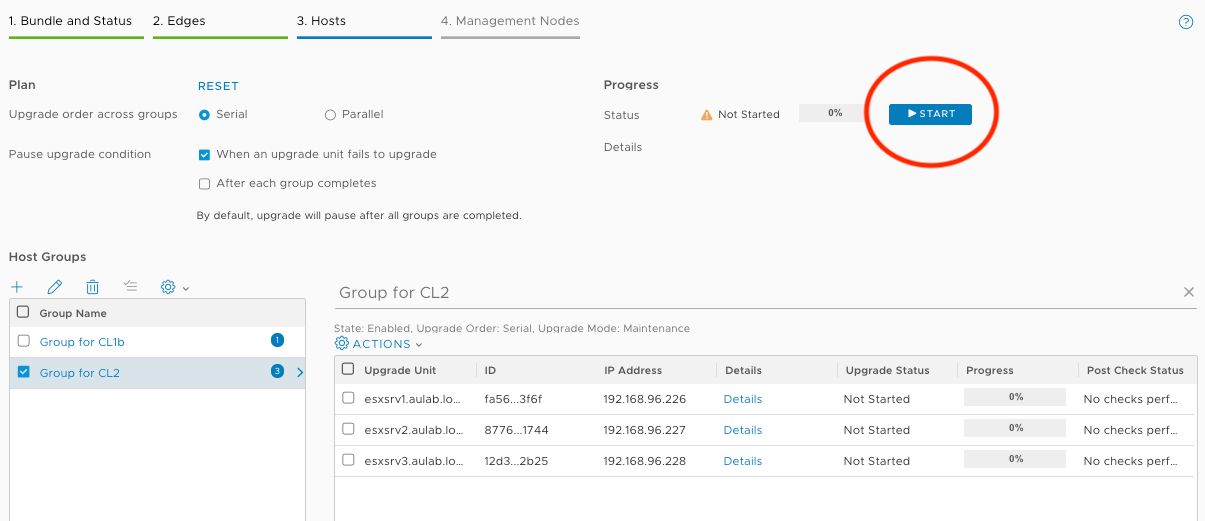Open the host groups gear dropdown

click(174, 287)
